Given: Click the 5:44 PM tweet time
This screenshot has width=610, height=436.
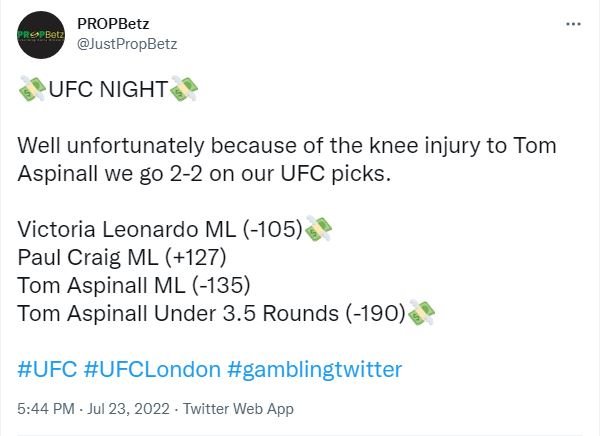Looking at the screenshot, I should point(47,409).
